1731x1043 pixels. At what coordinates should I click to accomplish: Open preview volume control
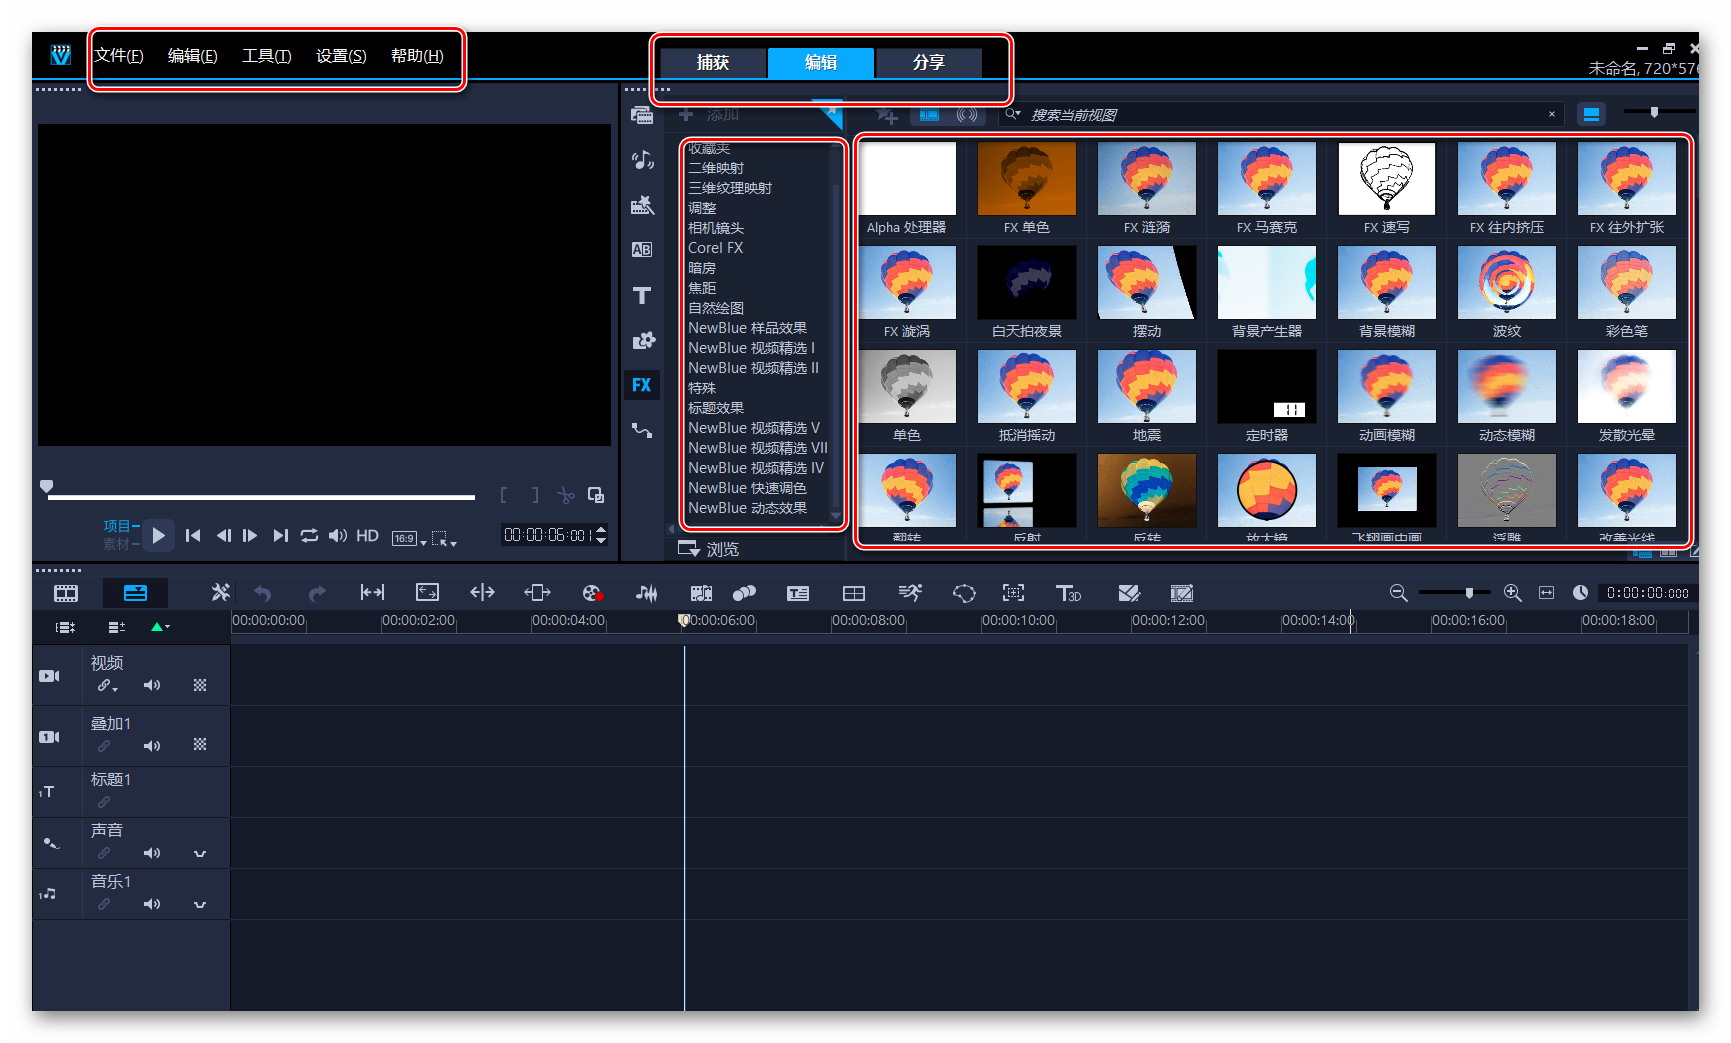click(338, 536)
